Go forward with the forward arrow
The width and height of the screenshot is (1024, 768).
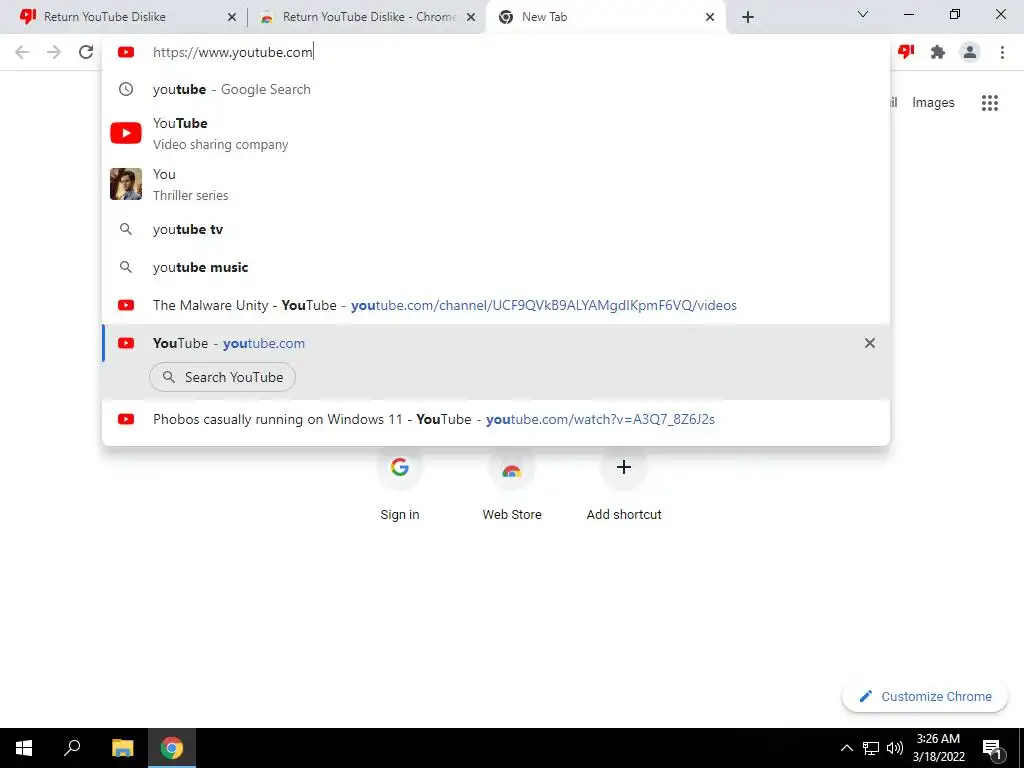(x=54, y=52)
